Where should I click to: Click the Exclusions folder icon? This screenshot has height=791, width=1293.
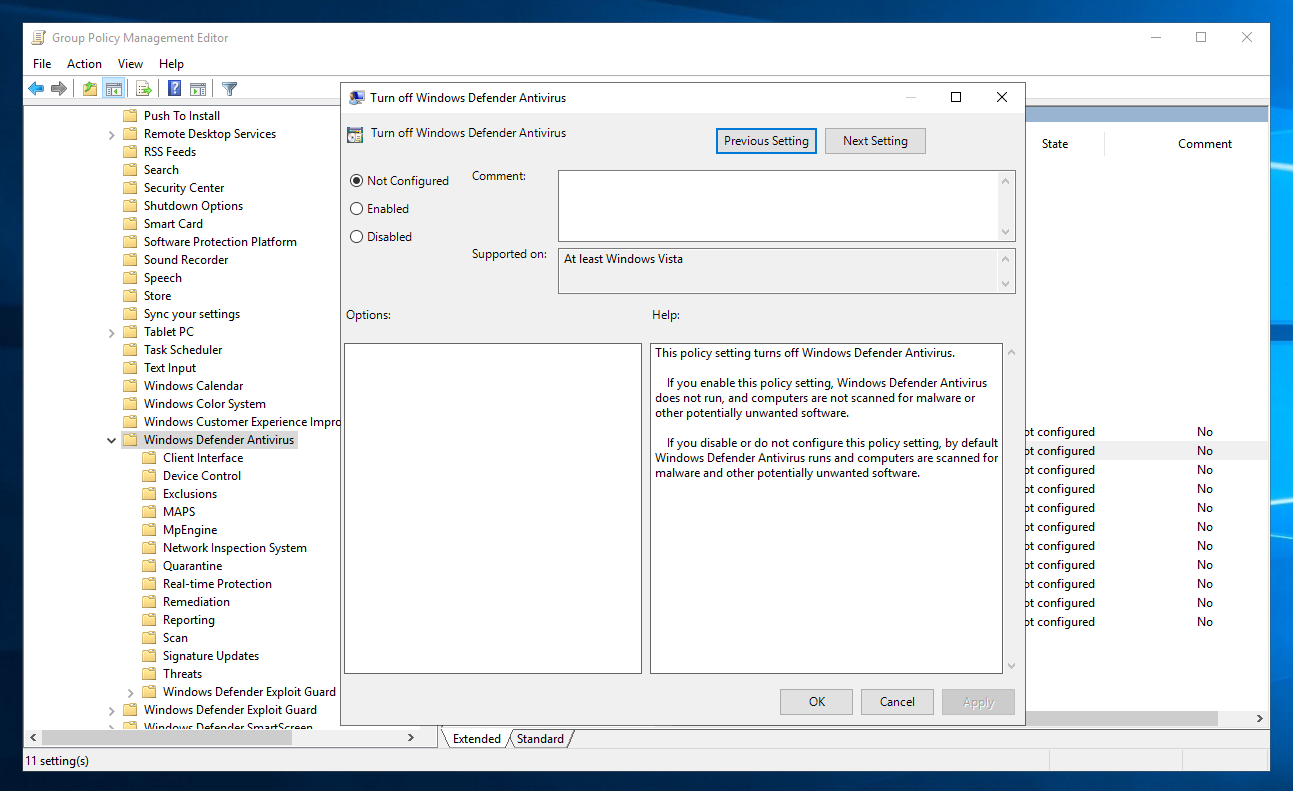pos(149,494)
